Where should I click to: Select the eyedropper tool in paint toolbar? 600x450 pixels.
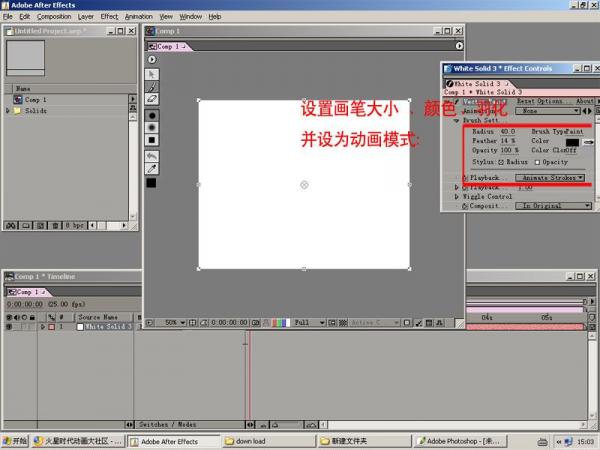pos(152,168)
